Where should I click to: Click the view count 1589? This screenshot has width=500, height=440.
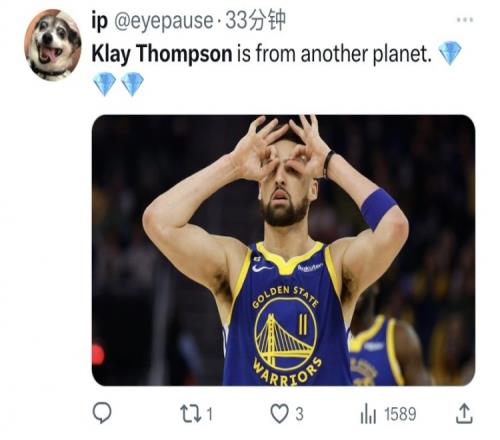tap(400, 414)
